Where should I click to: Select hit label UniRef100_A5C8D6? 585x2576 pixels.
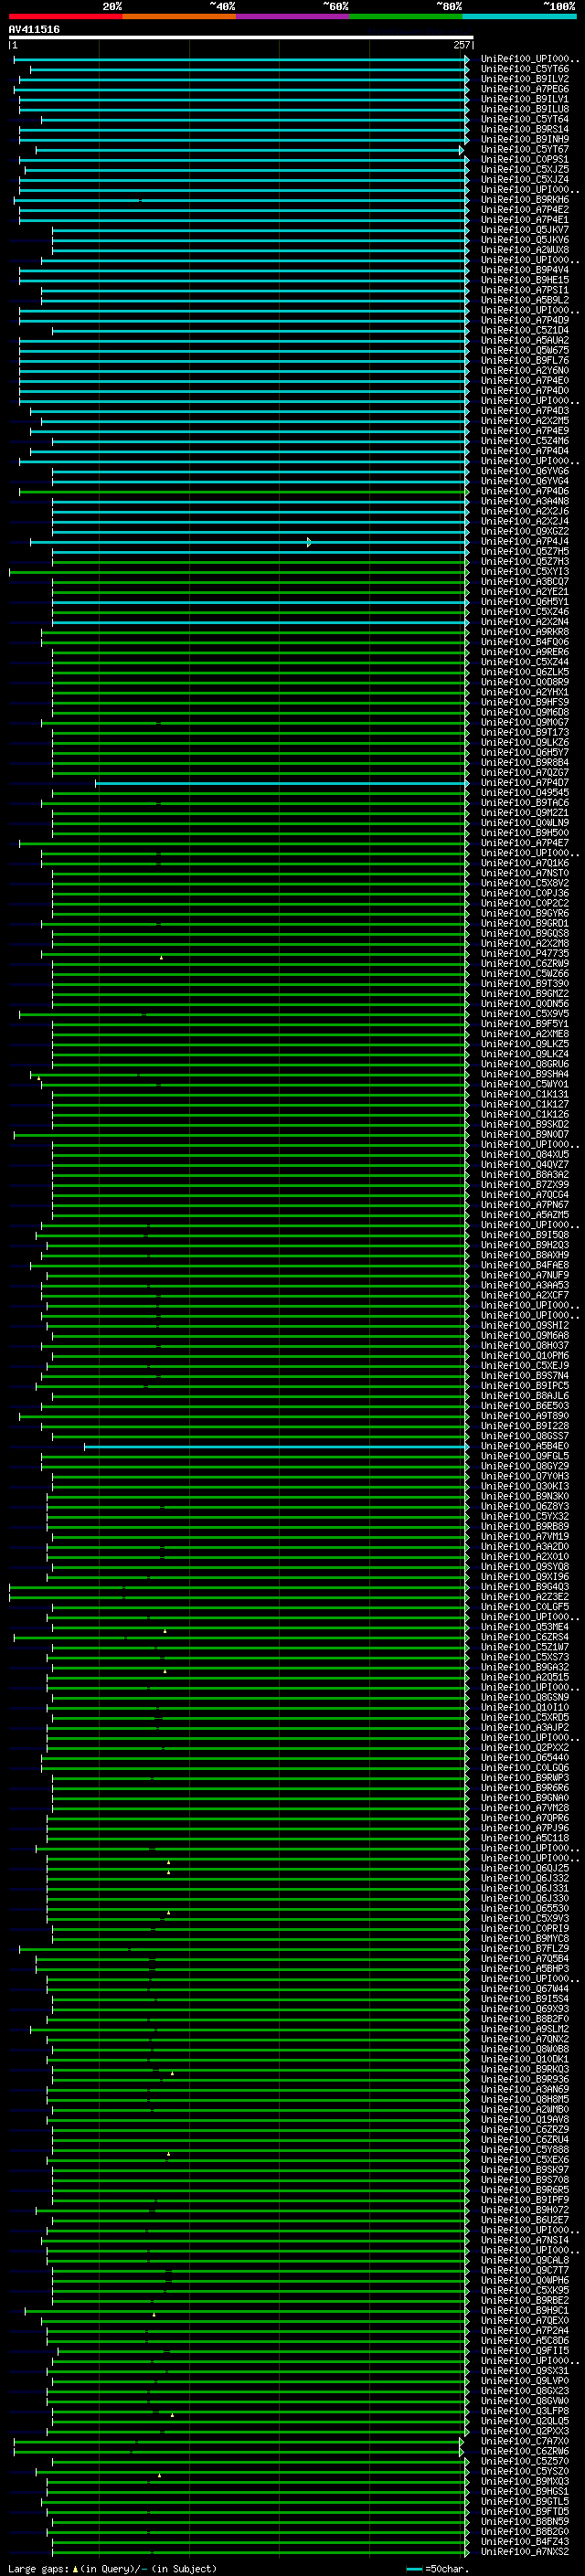coord(525,2340)
